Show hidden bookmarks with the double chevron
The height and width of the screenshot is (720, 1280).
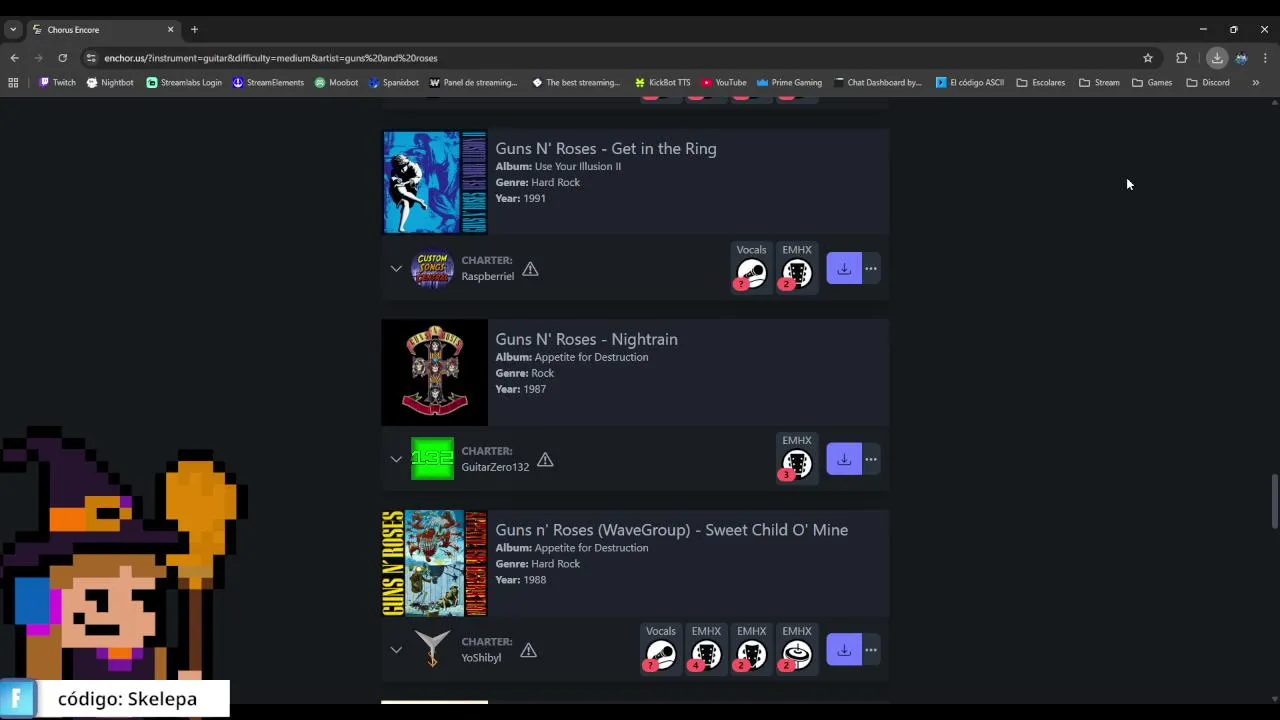pos(1255,82)
